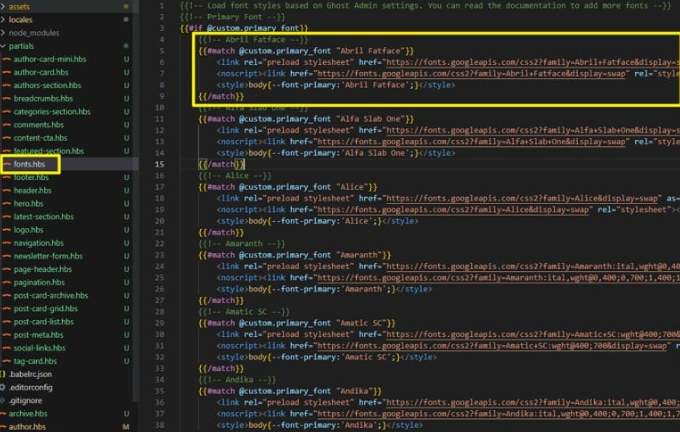Viewport: 680px width, 432px height.
Task: Open post-card-grid.hbs file
Action: pos(46,308)
